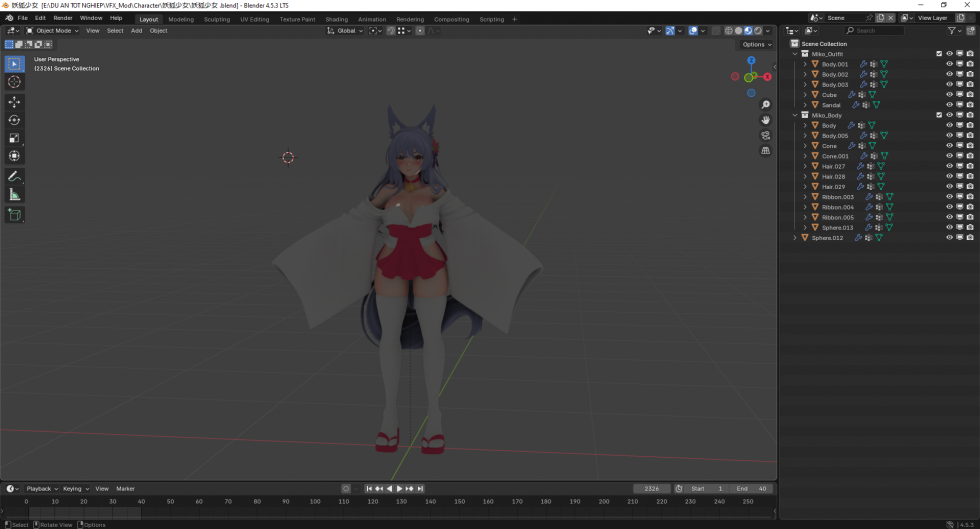The image size is (980, 529).
Task: Switch to Animation workspace tab
Action: click(372, 19)
